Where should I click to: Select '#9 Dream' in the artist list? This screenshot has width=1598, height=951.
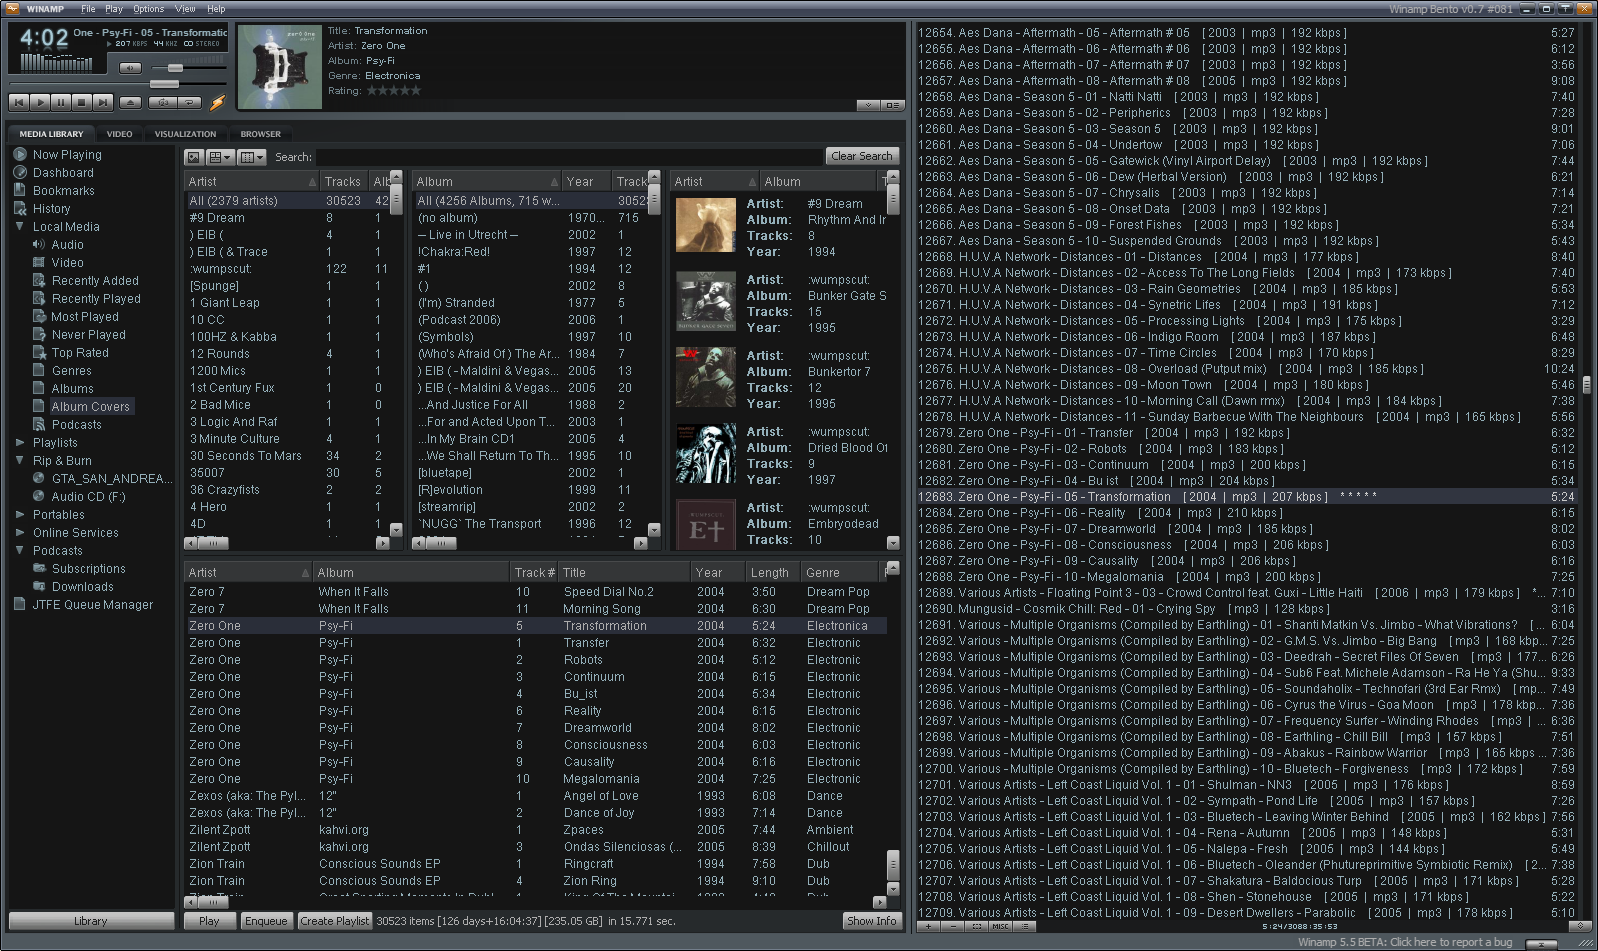point(288,218)
